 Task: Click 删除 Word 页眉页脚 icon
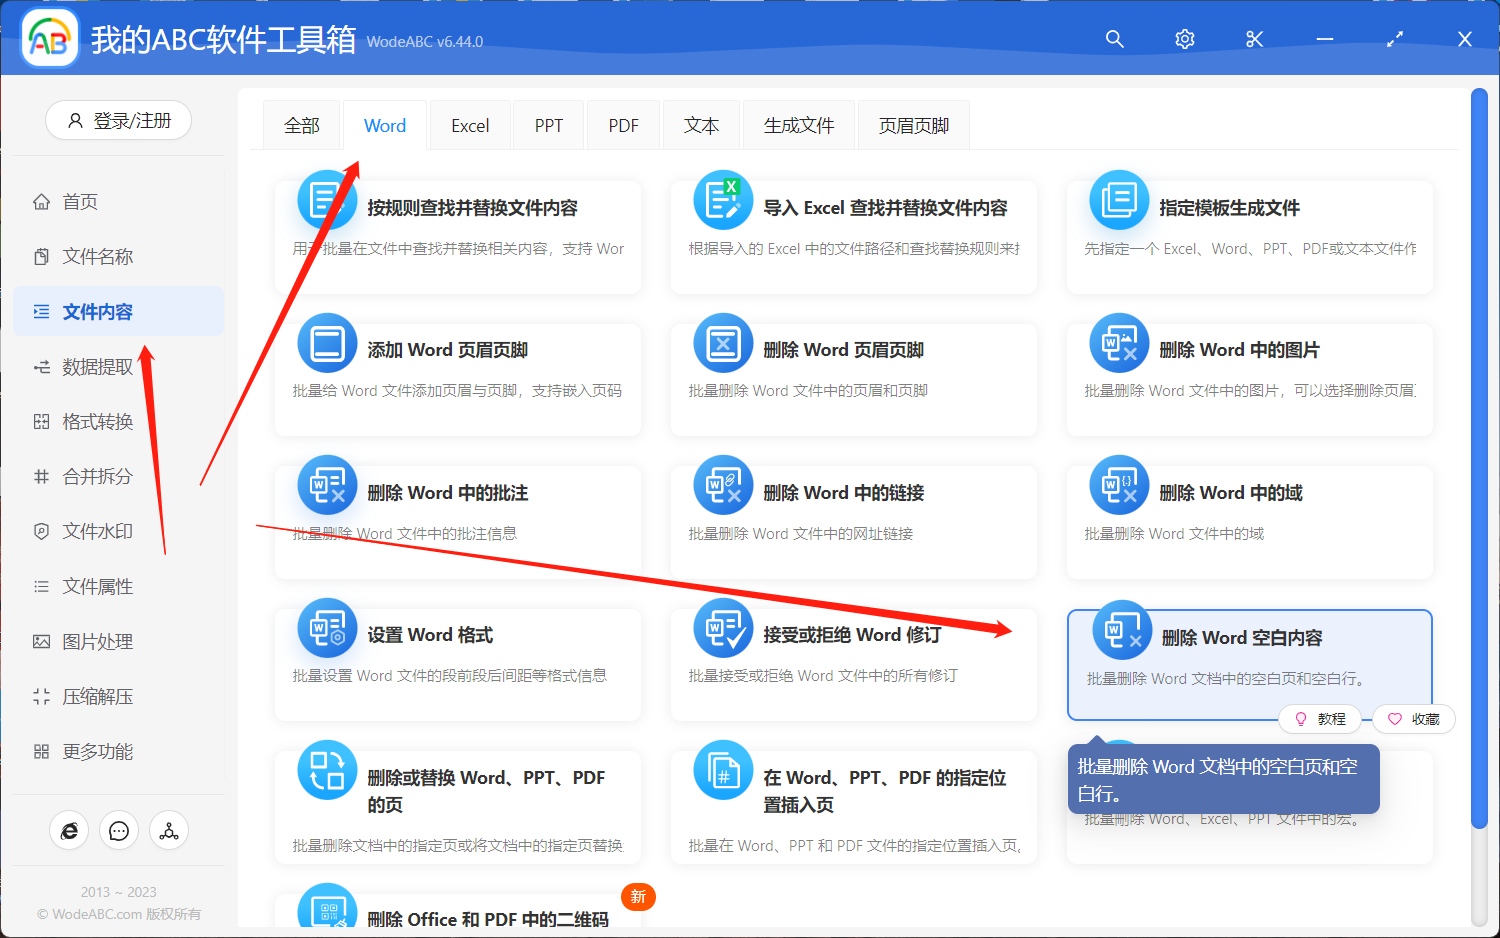[x=723, y=343]
